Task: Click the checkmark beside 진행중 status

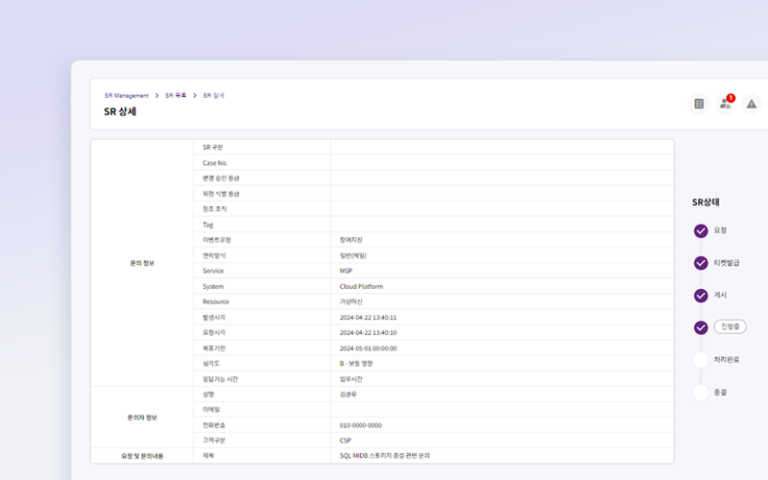Action: pyautogui.click(x=701, y=327)
